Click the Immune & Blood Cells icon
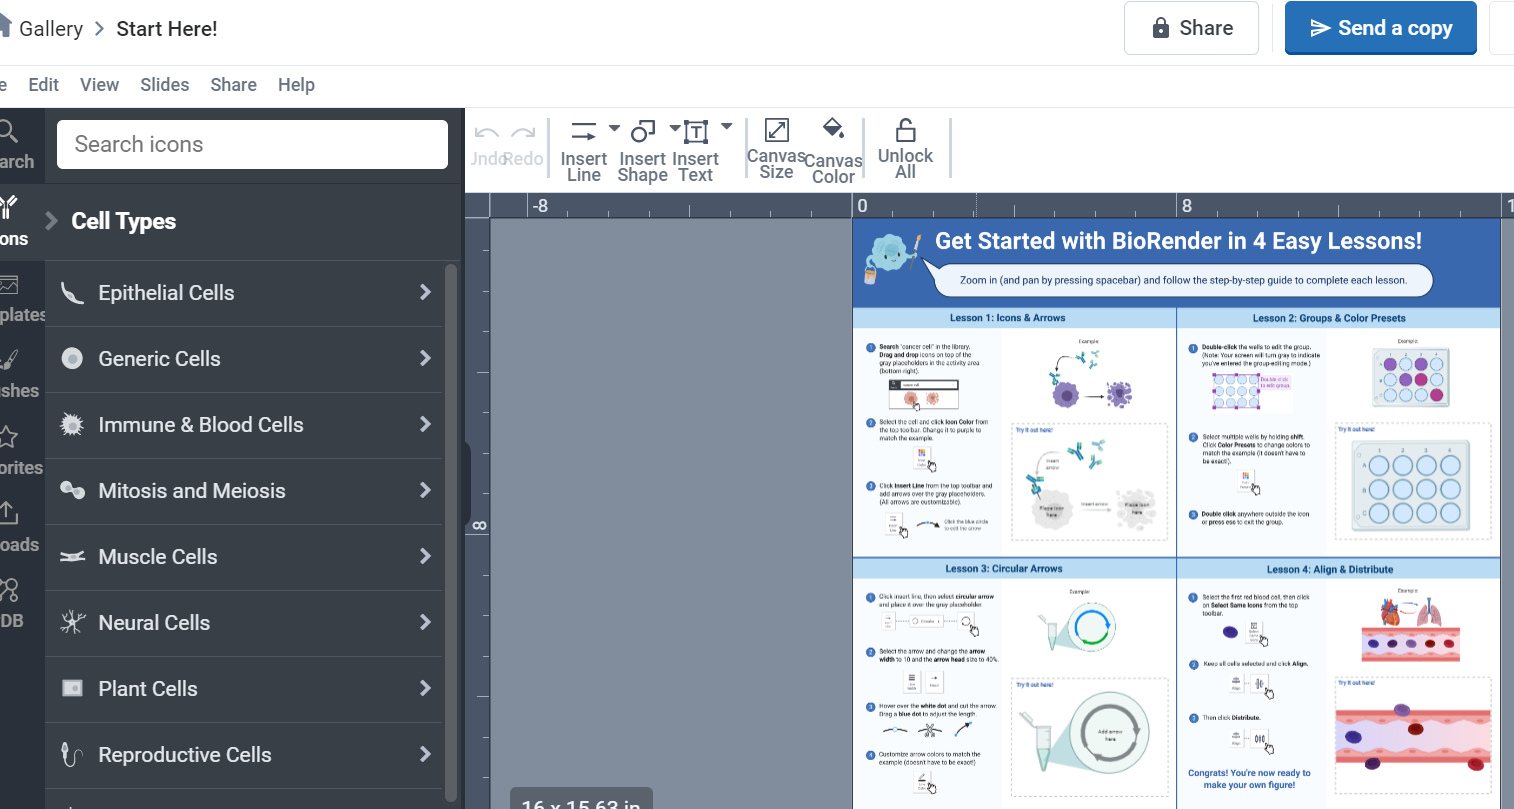Image resolution: width=1514 pixels, height=809 pixels. (72, 424)
